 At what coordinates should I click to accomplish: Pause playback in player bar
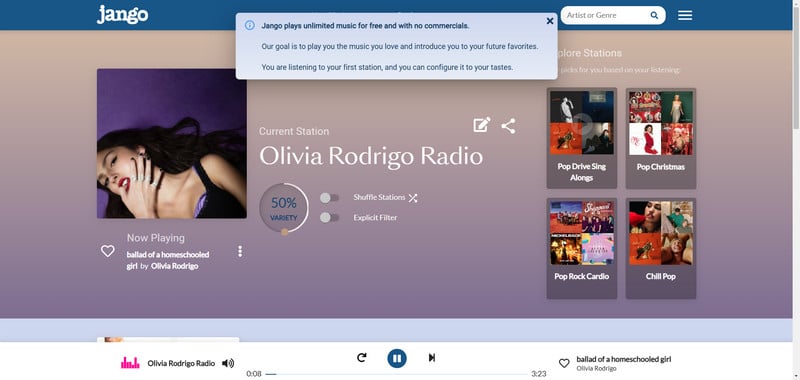point(397,358)
